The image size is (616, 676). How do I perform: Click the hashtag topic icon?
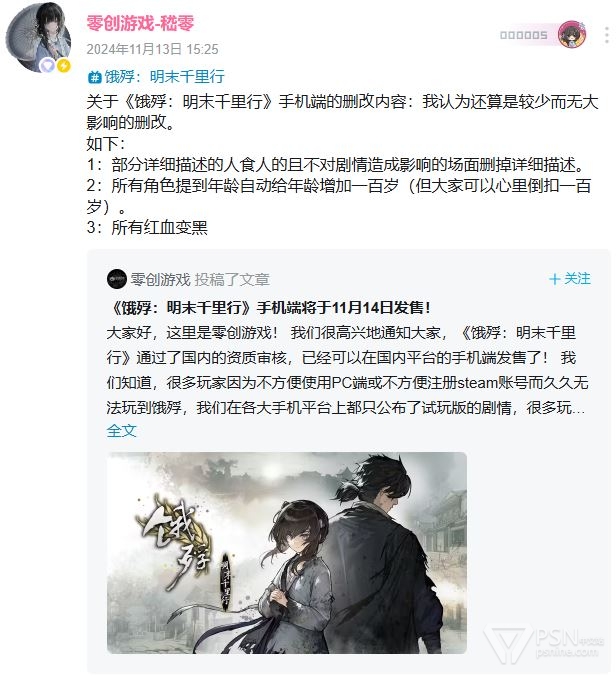click(94, 77)
